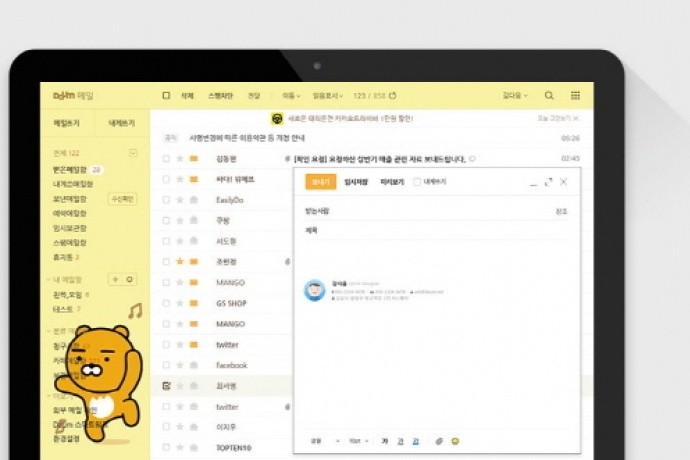The width and height of the screenshot is (690, 460).
Task: Click the envelope icon on the GS SHOP row
Action: [x=194, y=303]
